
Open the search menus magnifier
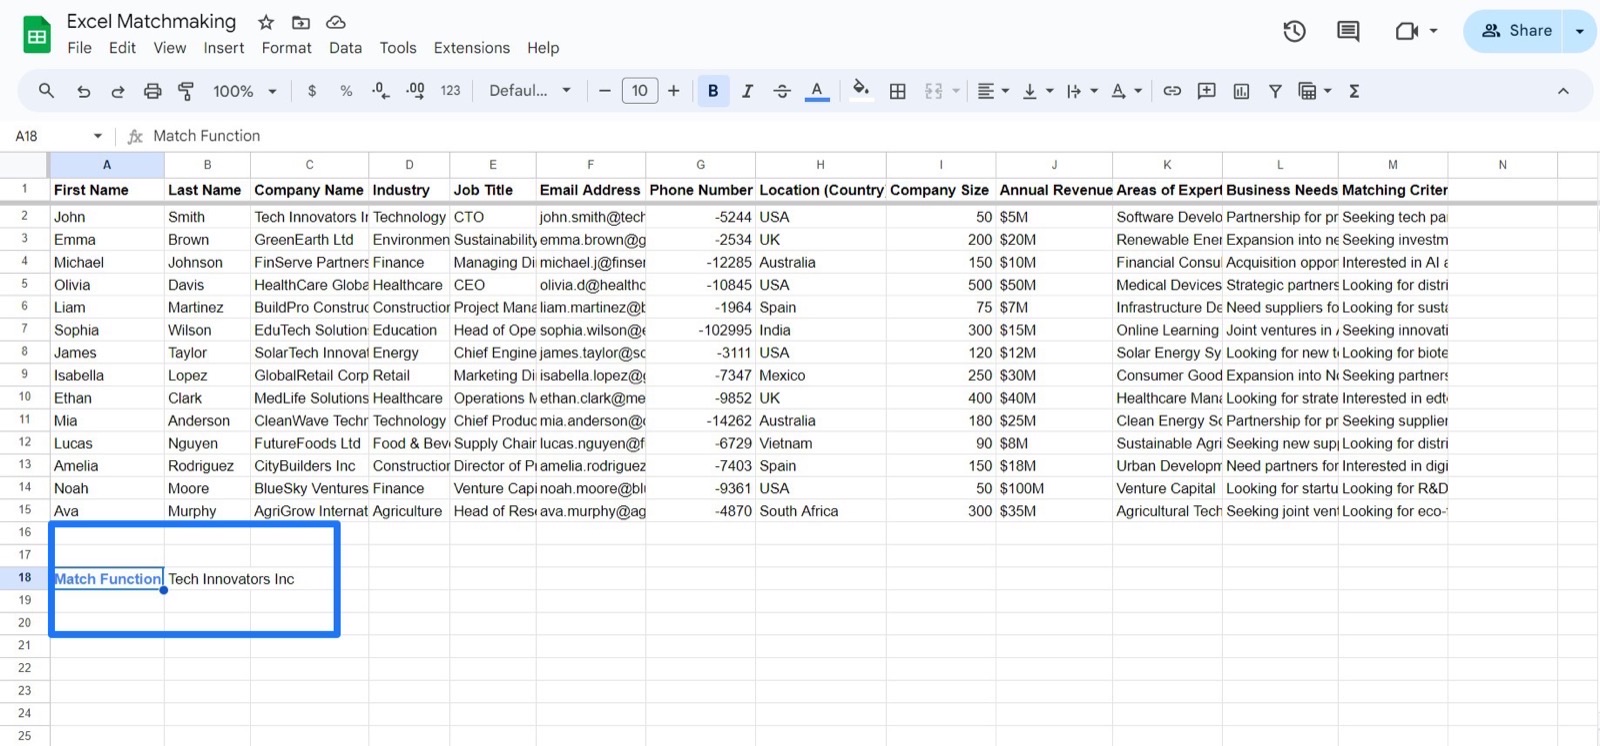click(46, 91)
